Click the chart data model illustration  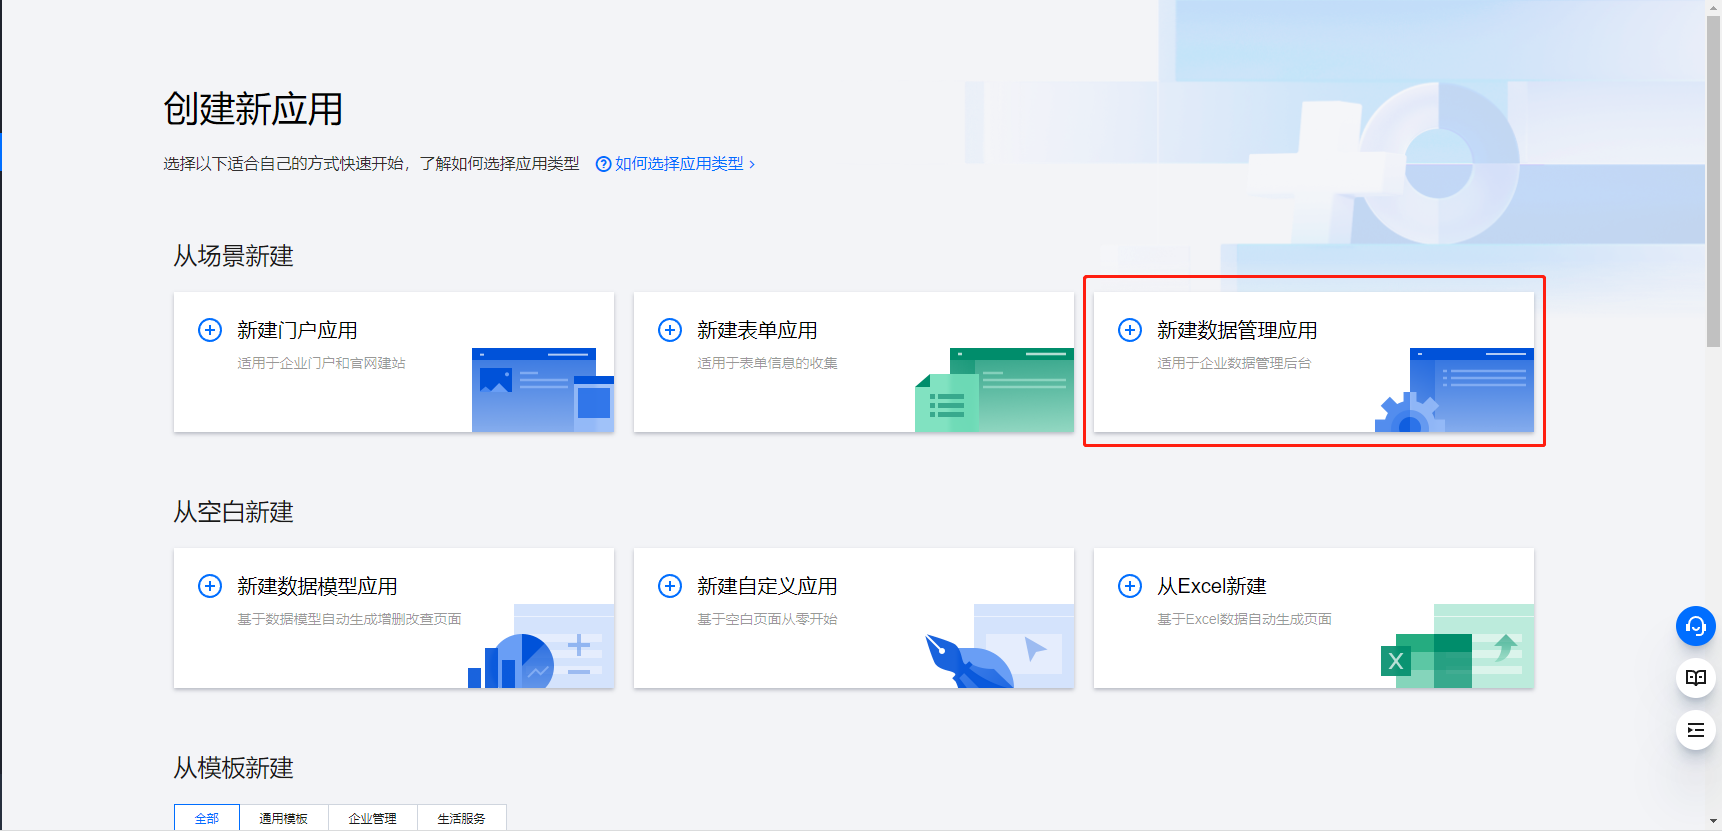click(541, 646)
